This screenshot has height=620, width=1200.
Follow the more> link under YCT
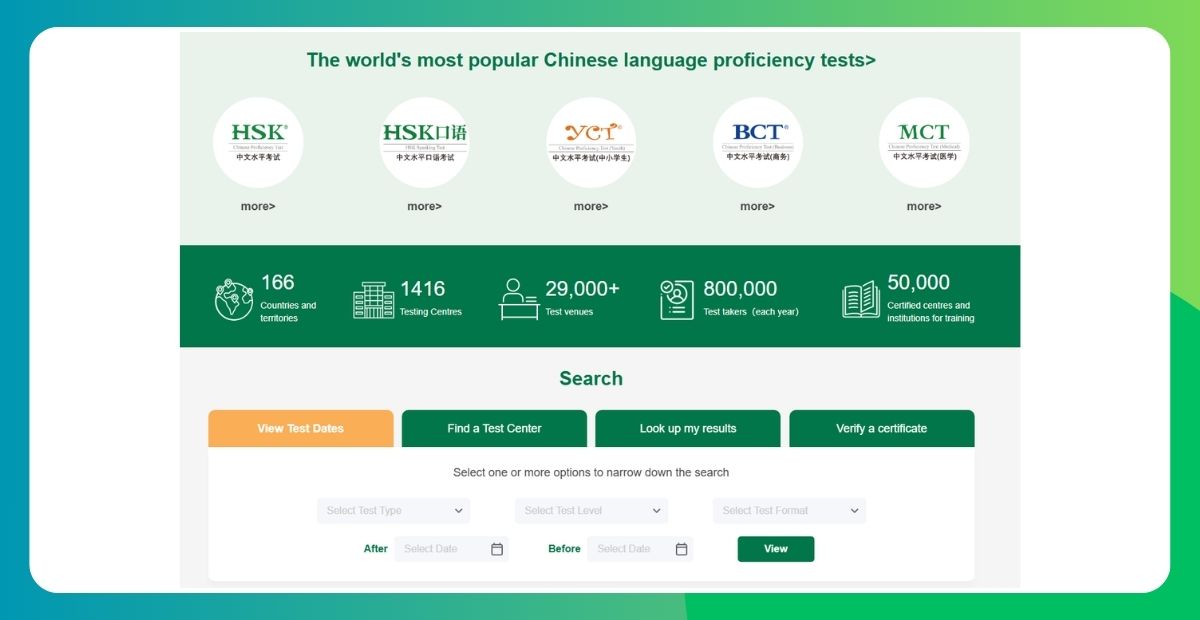(591, 207)
